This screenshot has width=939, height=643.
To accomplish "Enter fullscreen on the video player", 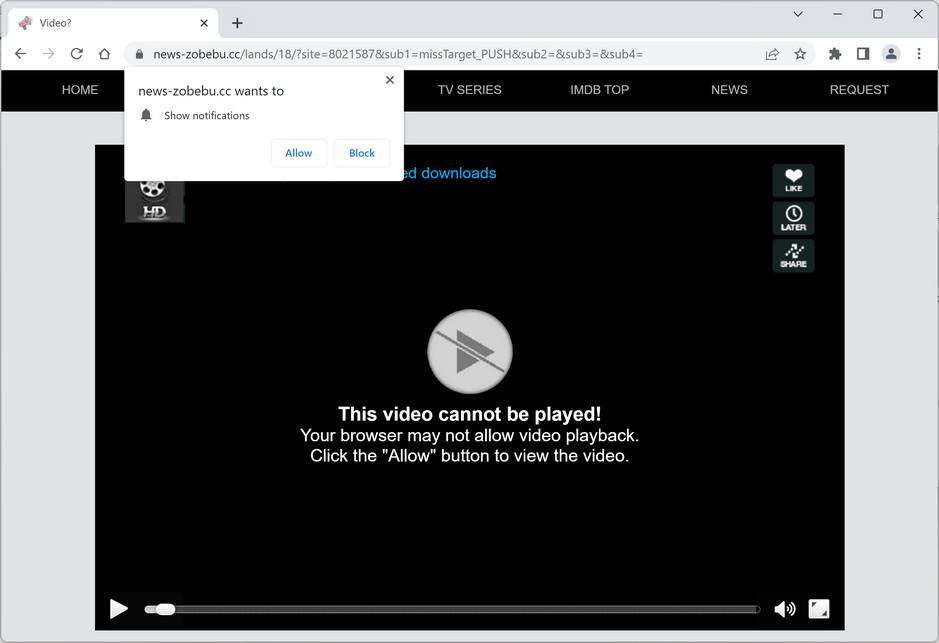I will (819, 609).
